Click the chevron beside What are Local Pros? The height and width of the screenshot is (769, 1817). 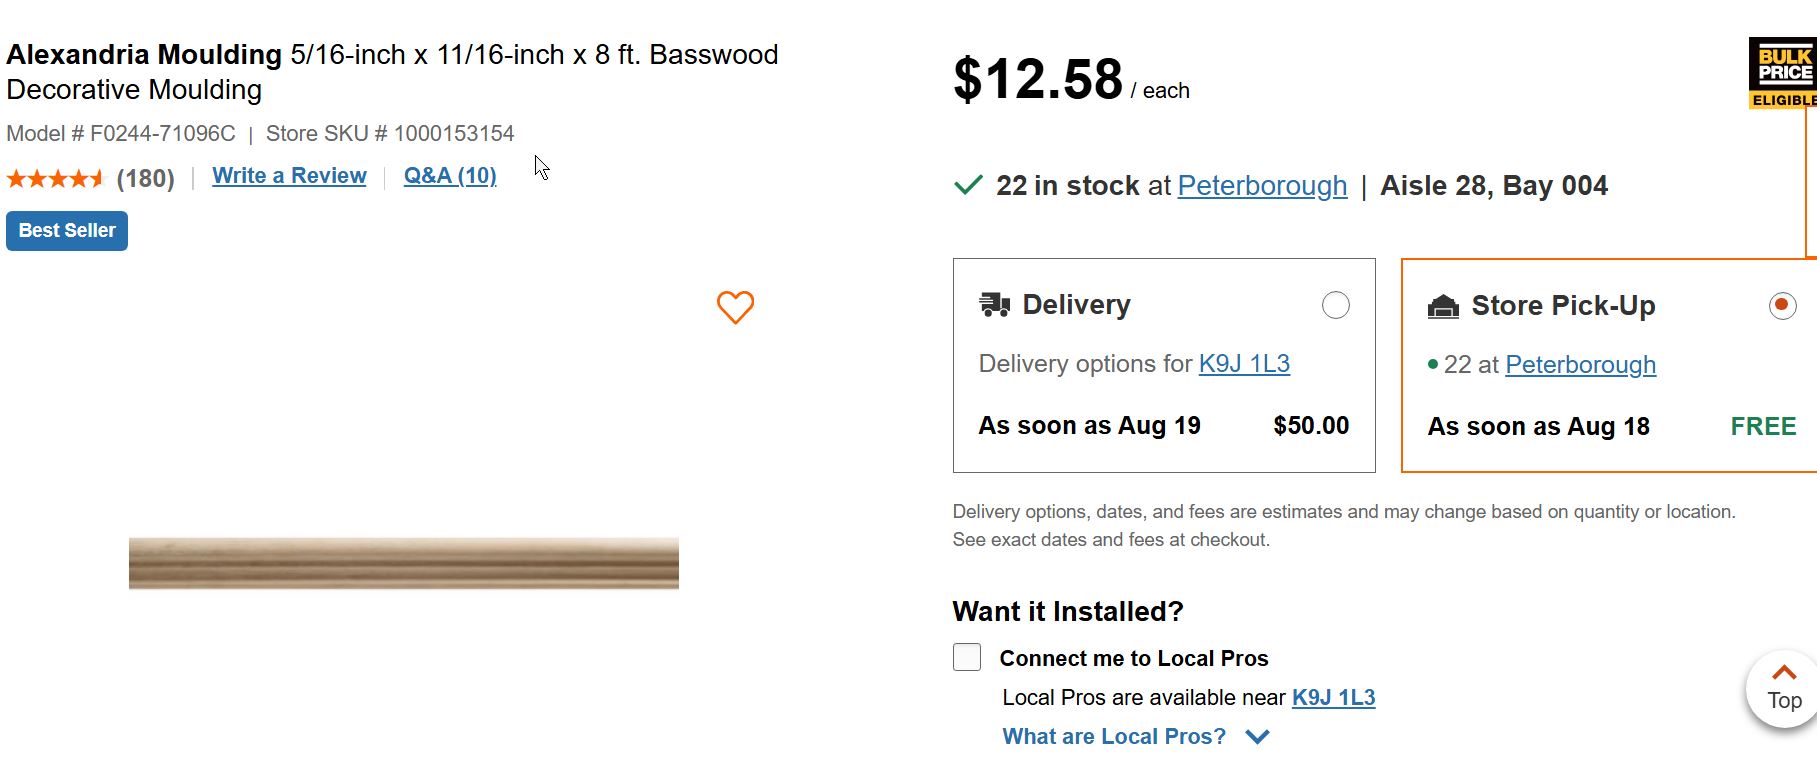coord(1258,737)
